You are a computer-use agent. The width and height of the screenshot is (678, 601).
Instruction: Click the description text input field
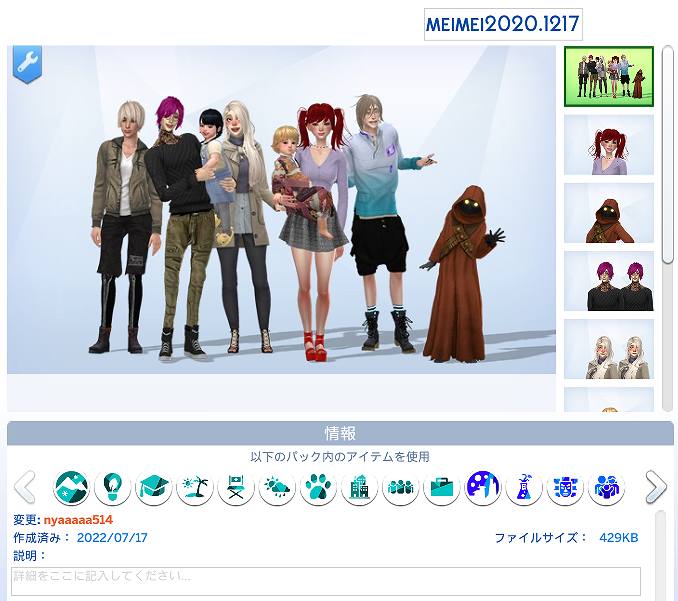325,581
